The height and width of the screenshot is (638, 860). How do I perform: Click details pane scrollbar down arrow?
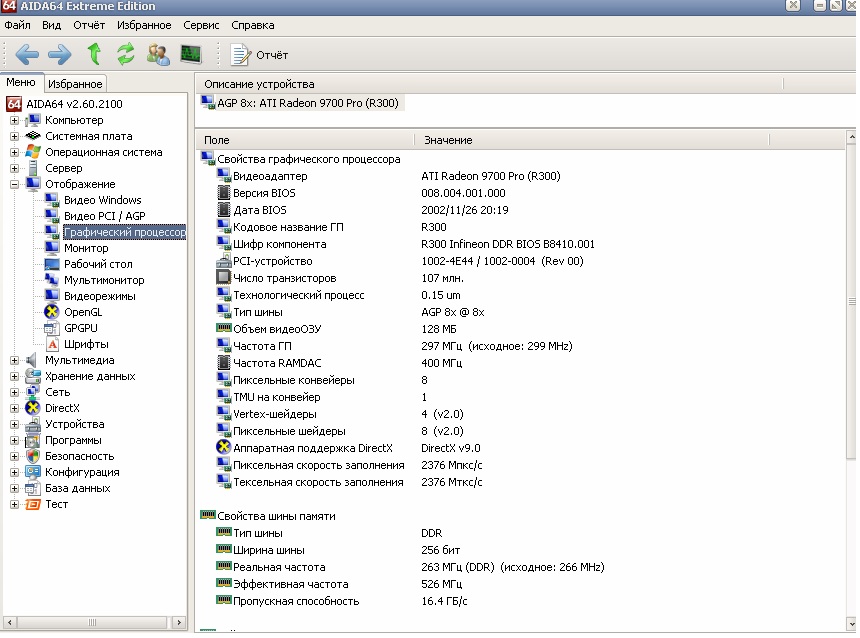pyautogui.click(x=851, y=624)
